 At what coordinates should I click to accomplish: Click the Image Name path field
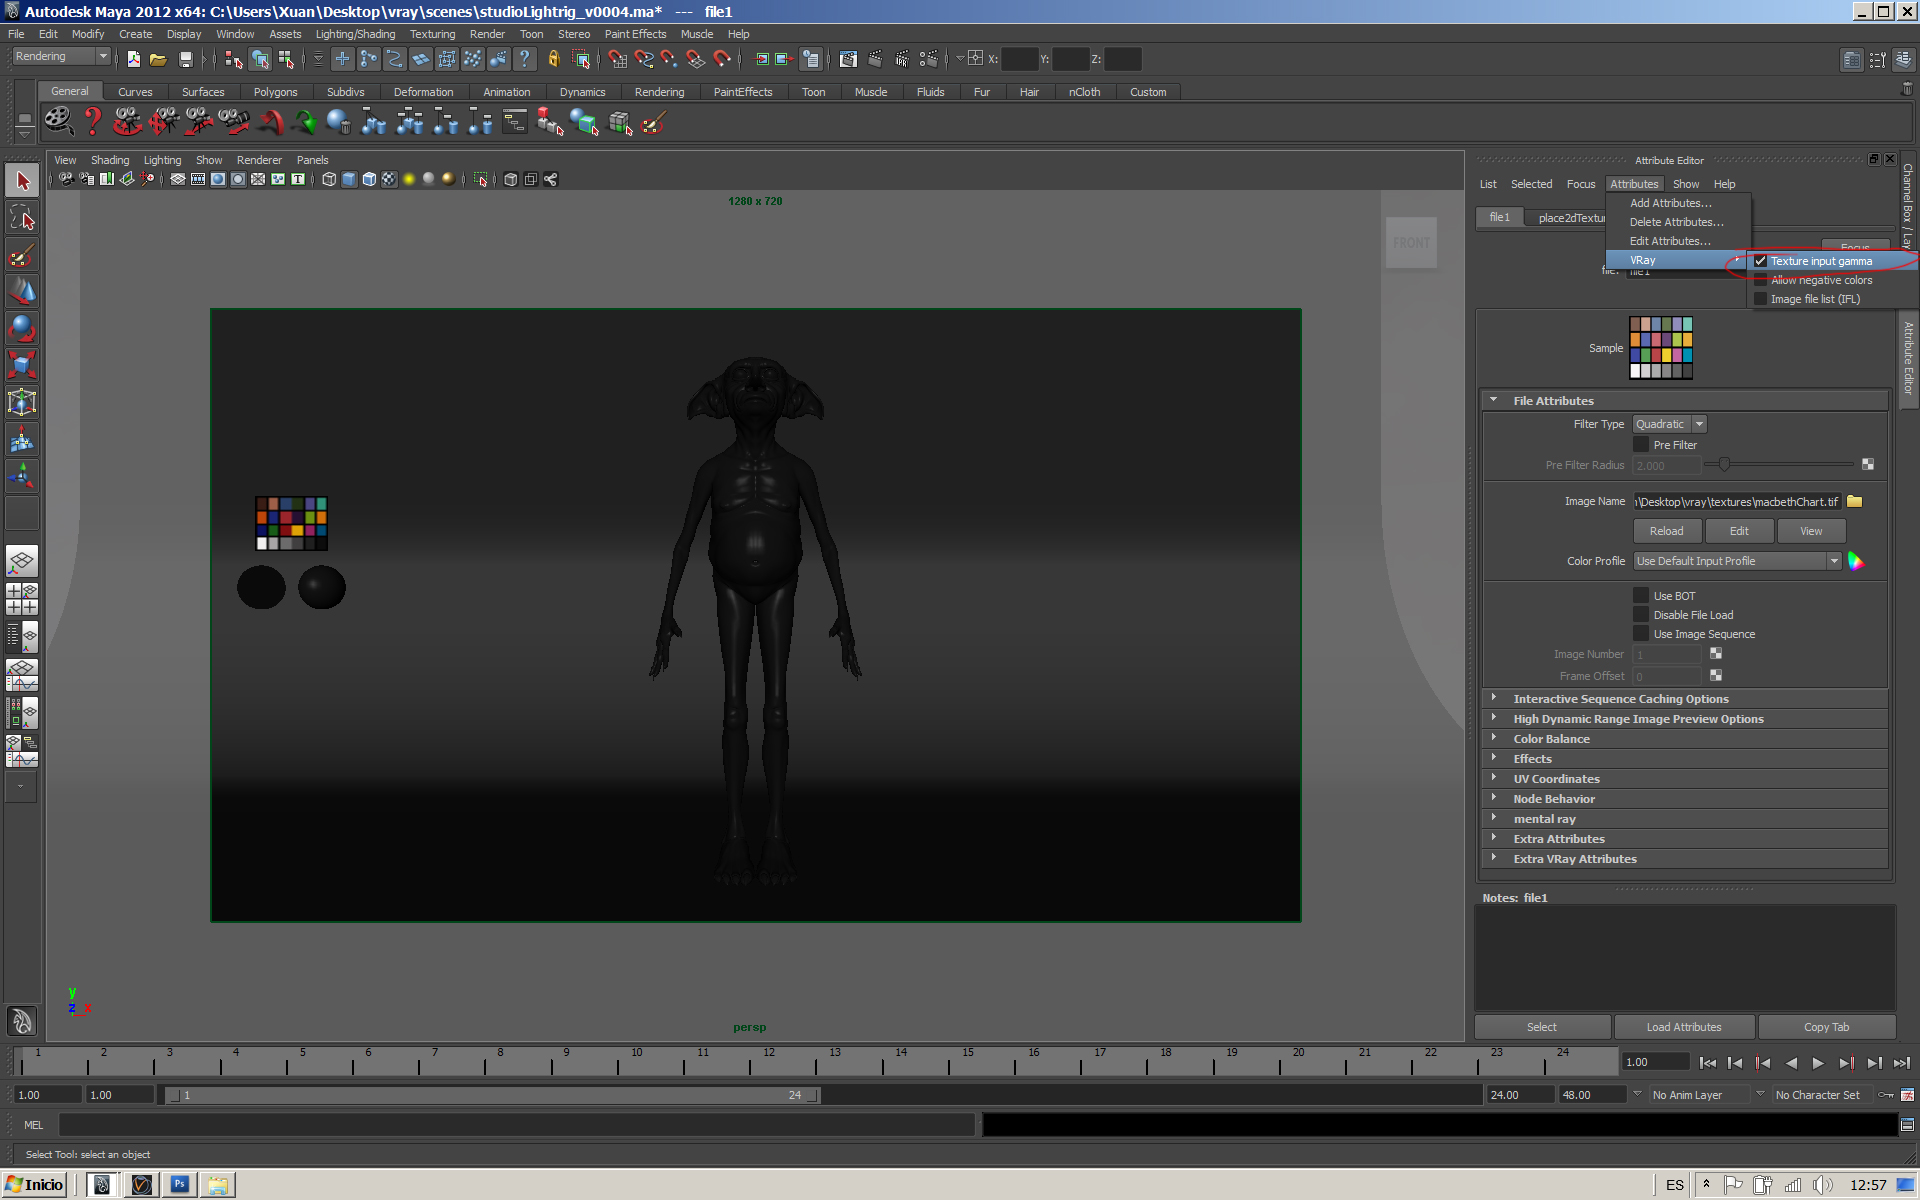[1736, 502]
